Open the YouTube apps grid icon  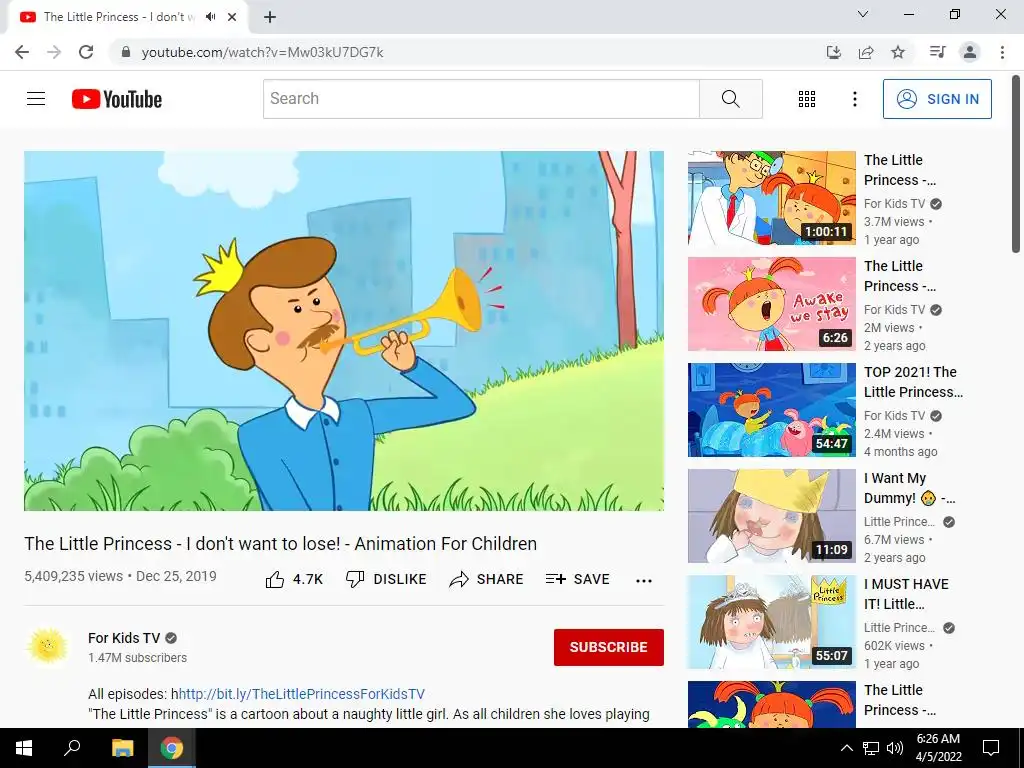click(x=807, y=99)
